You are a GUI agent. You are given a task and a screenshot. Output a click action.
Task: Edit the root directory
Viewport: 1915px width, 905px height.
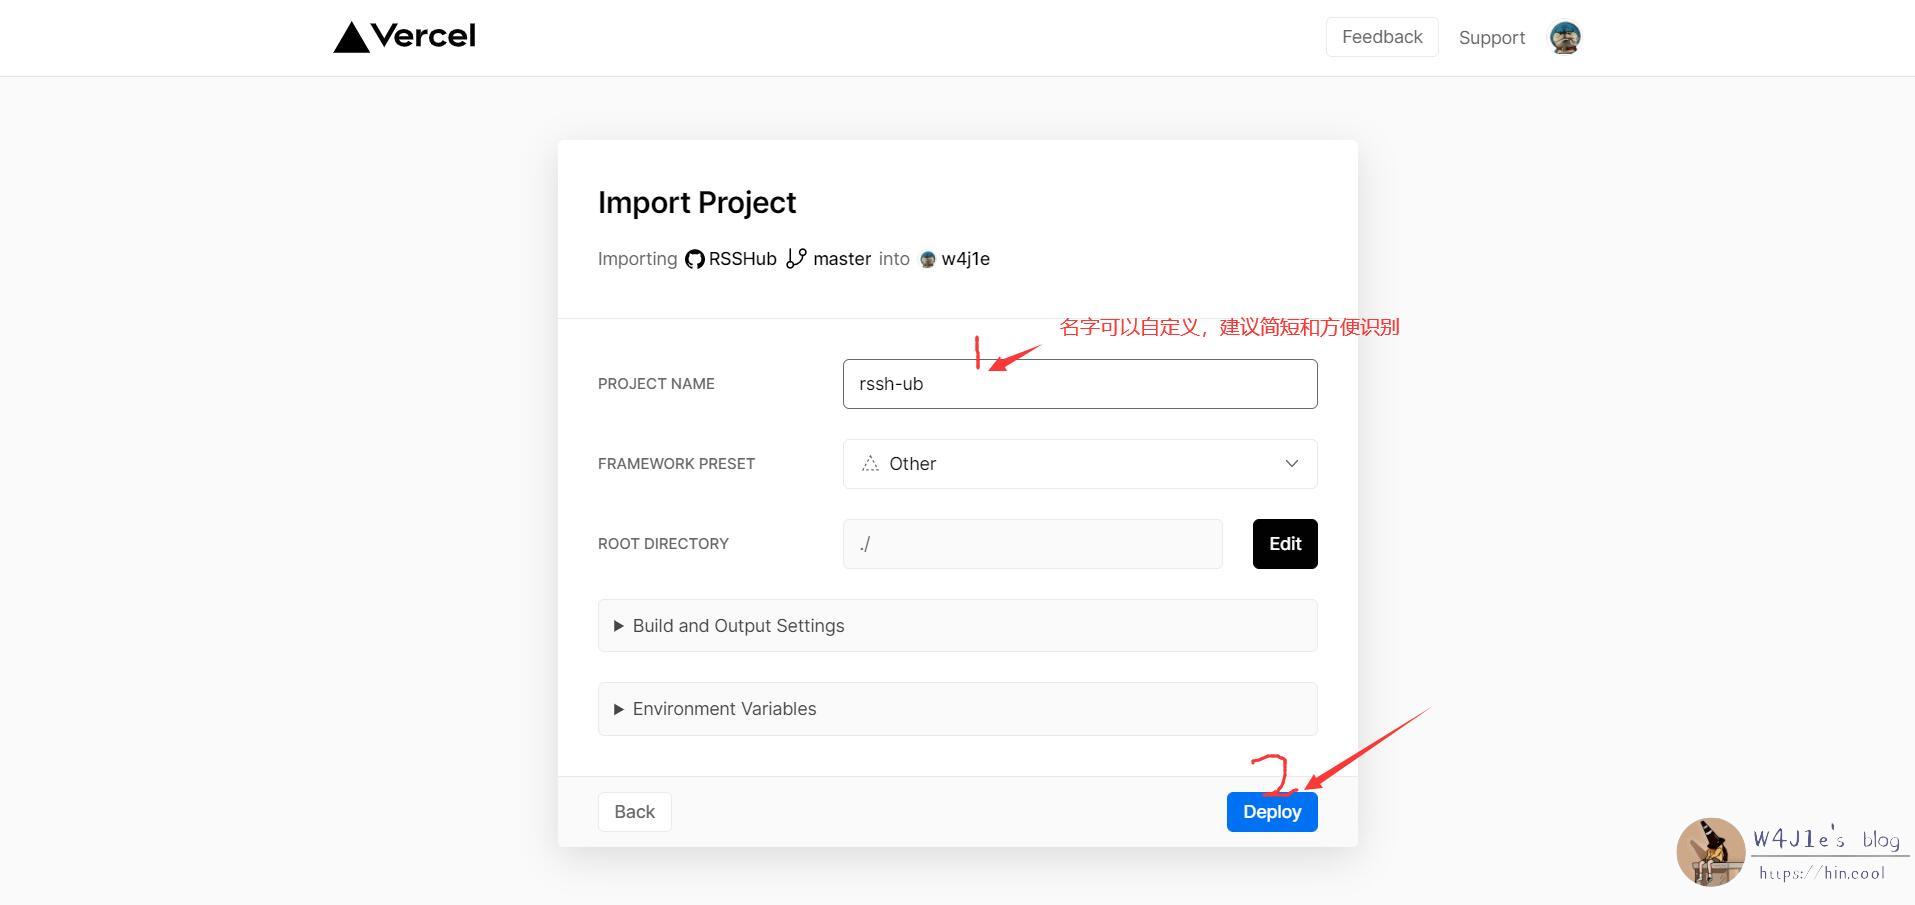(x=1284, y=544)
